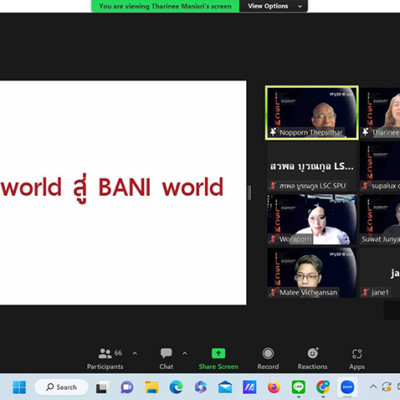The image size is (400, 400).
Task: Click the divider handle between slide and gallery
Action: click(x=249, y=193)
